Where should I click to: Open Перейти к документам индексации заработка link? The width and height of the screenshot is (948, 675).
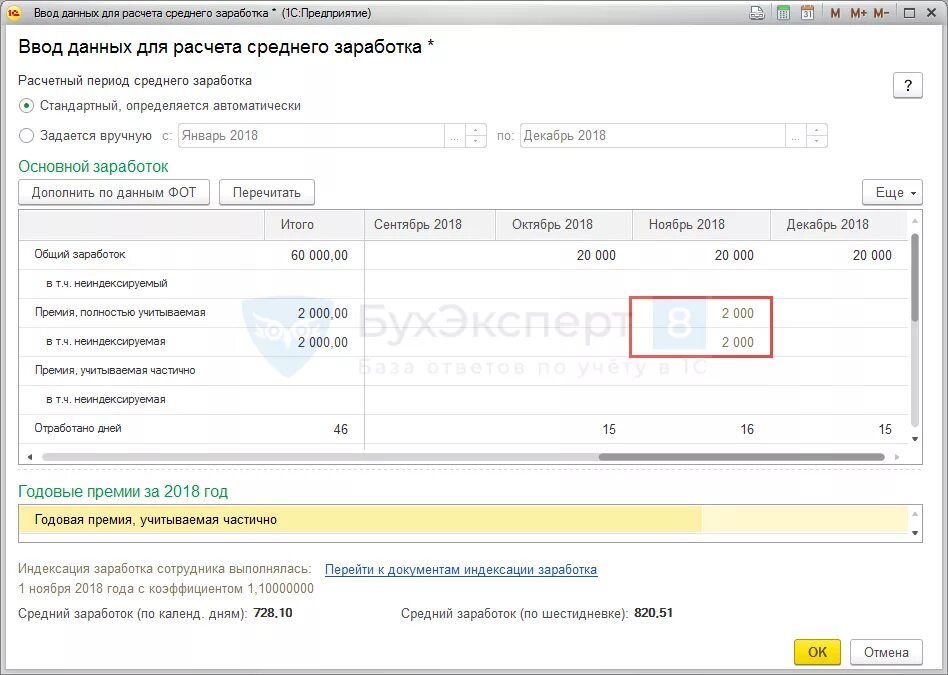click(x=461, y=570)
